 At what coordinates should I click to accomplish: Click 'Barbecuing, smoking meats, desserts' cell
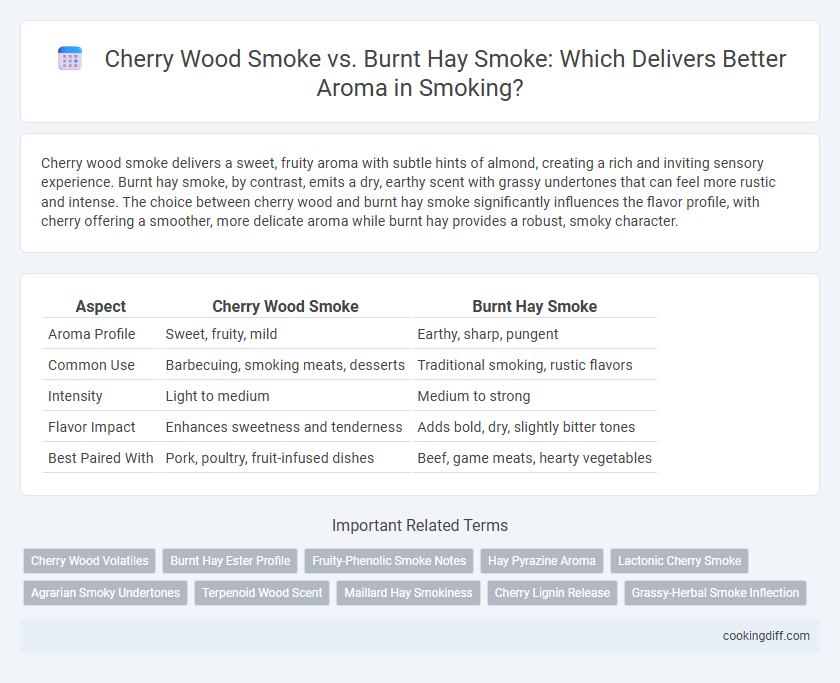coord(285,365)
